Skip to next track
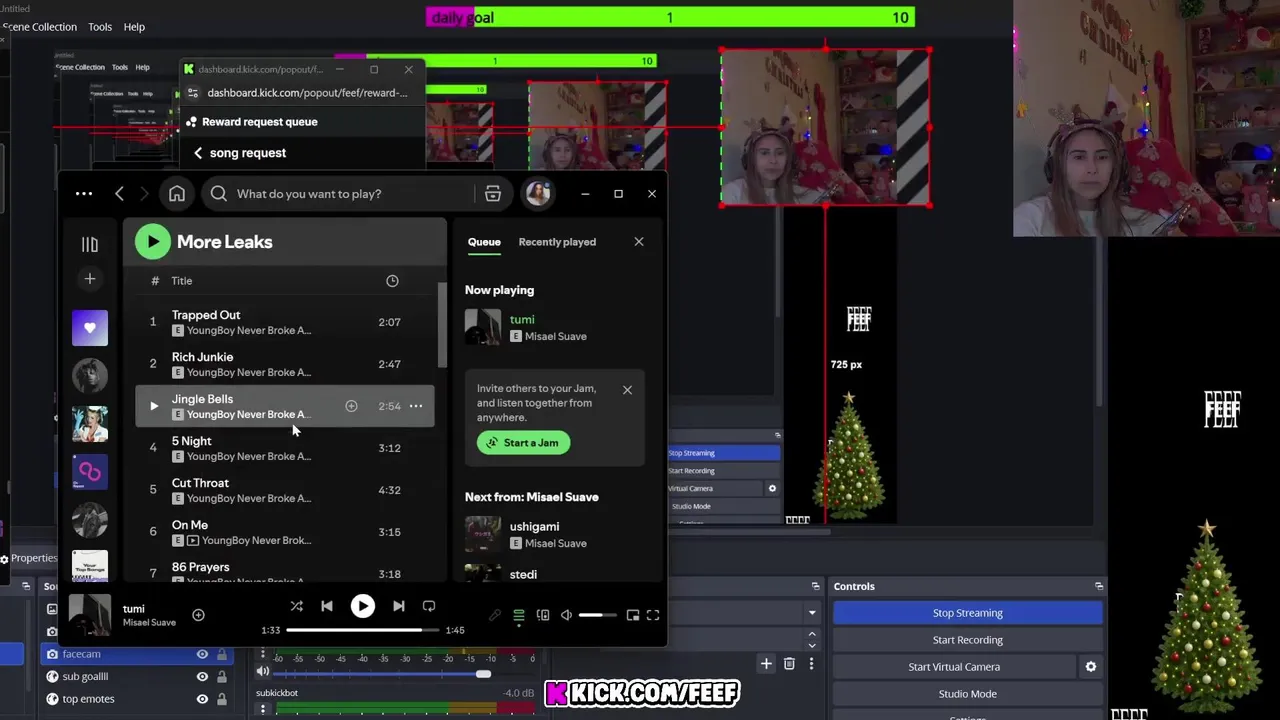 tap(398, 606)
